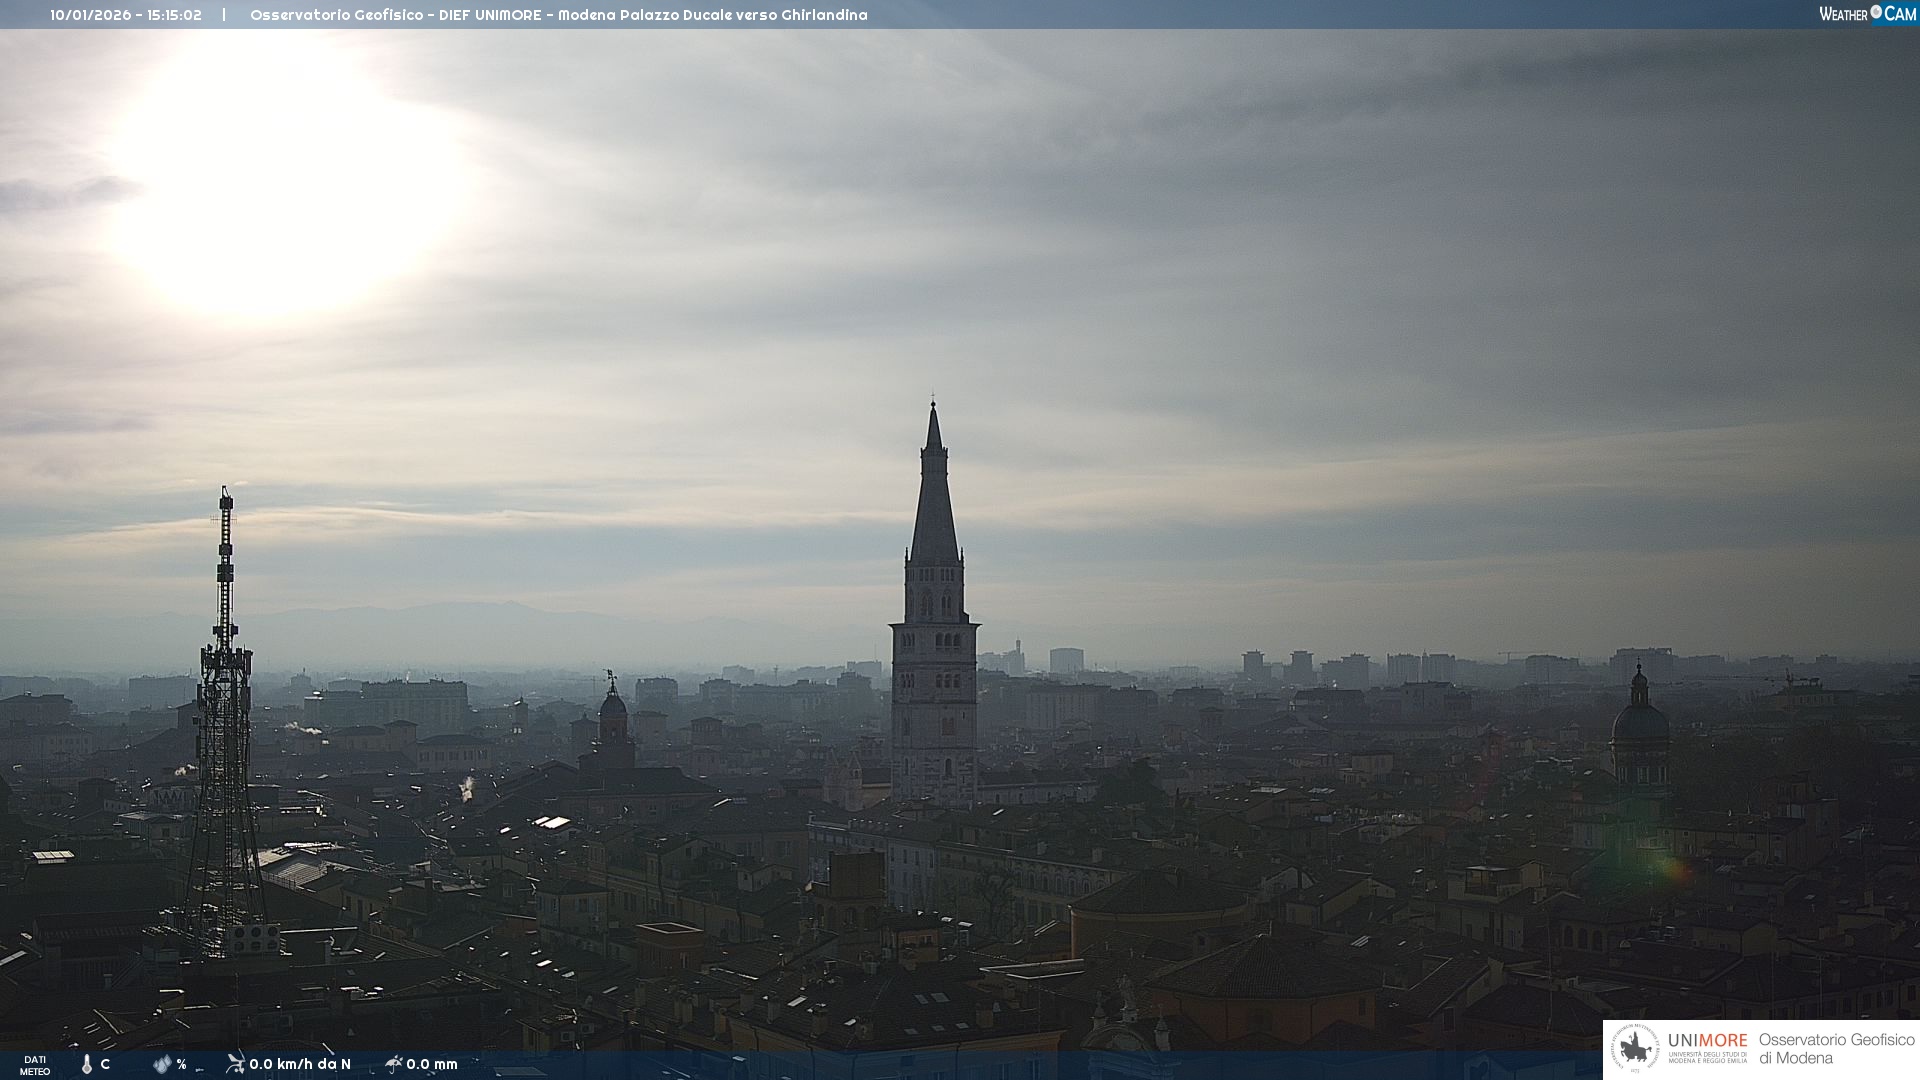Click the humidity percent symbol
Image resolution: width=1920 pixels, height=1080 pixels.
pos(181,1064)
